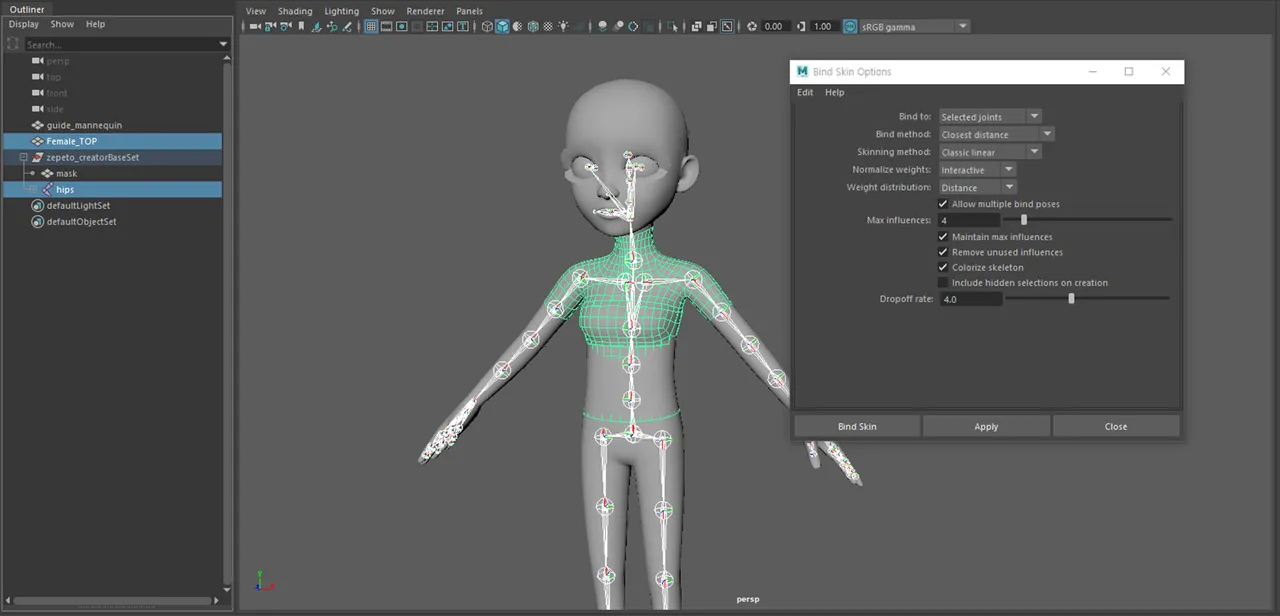The height and width of the screenshot is (616, 1280).
Task: Toggle the use all lights icon
Action: pyautogui.click(x=563, y=27)
